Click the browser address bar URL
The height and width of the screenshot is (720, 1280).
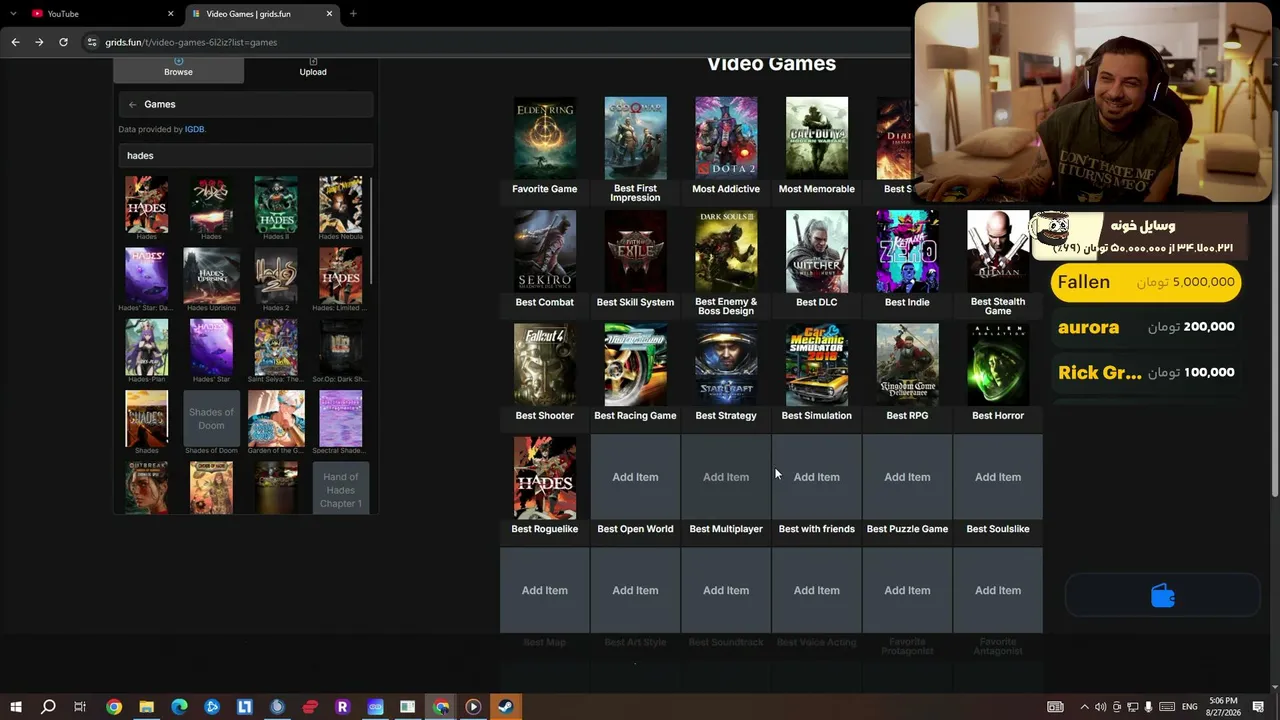point(191,42)
